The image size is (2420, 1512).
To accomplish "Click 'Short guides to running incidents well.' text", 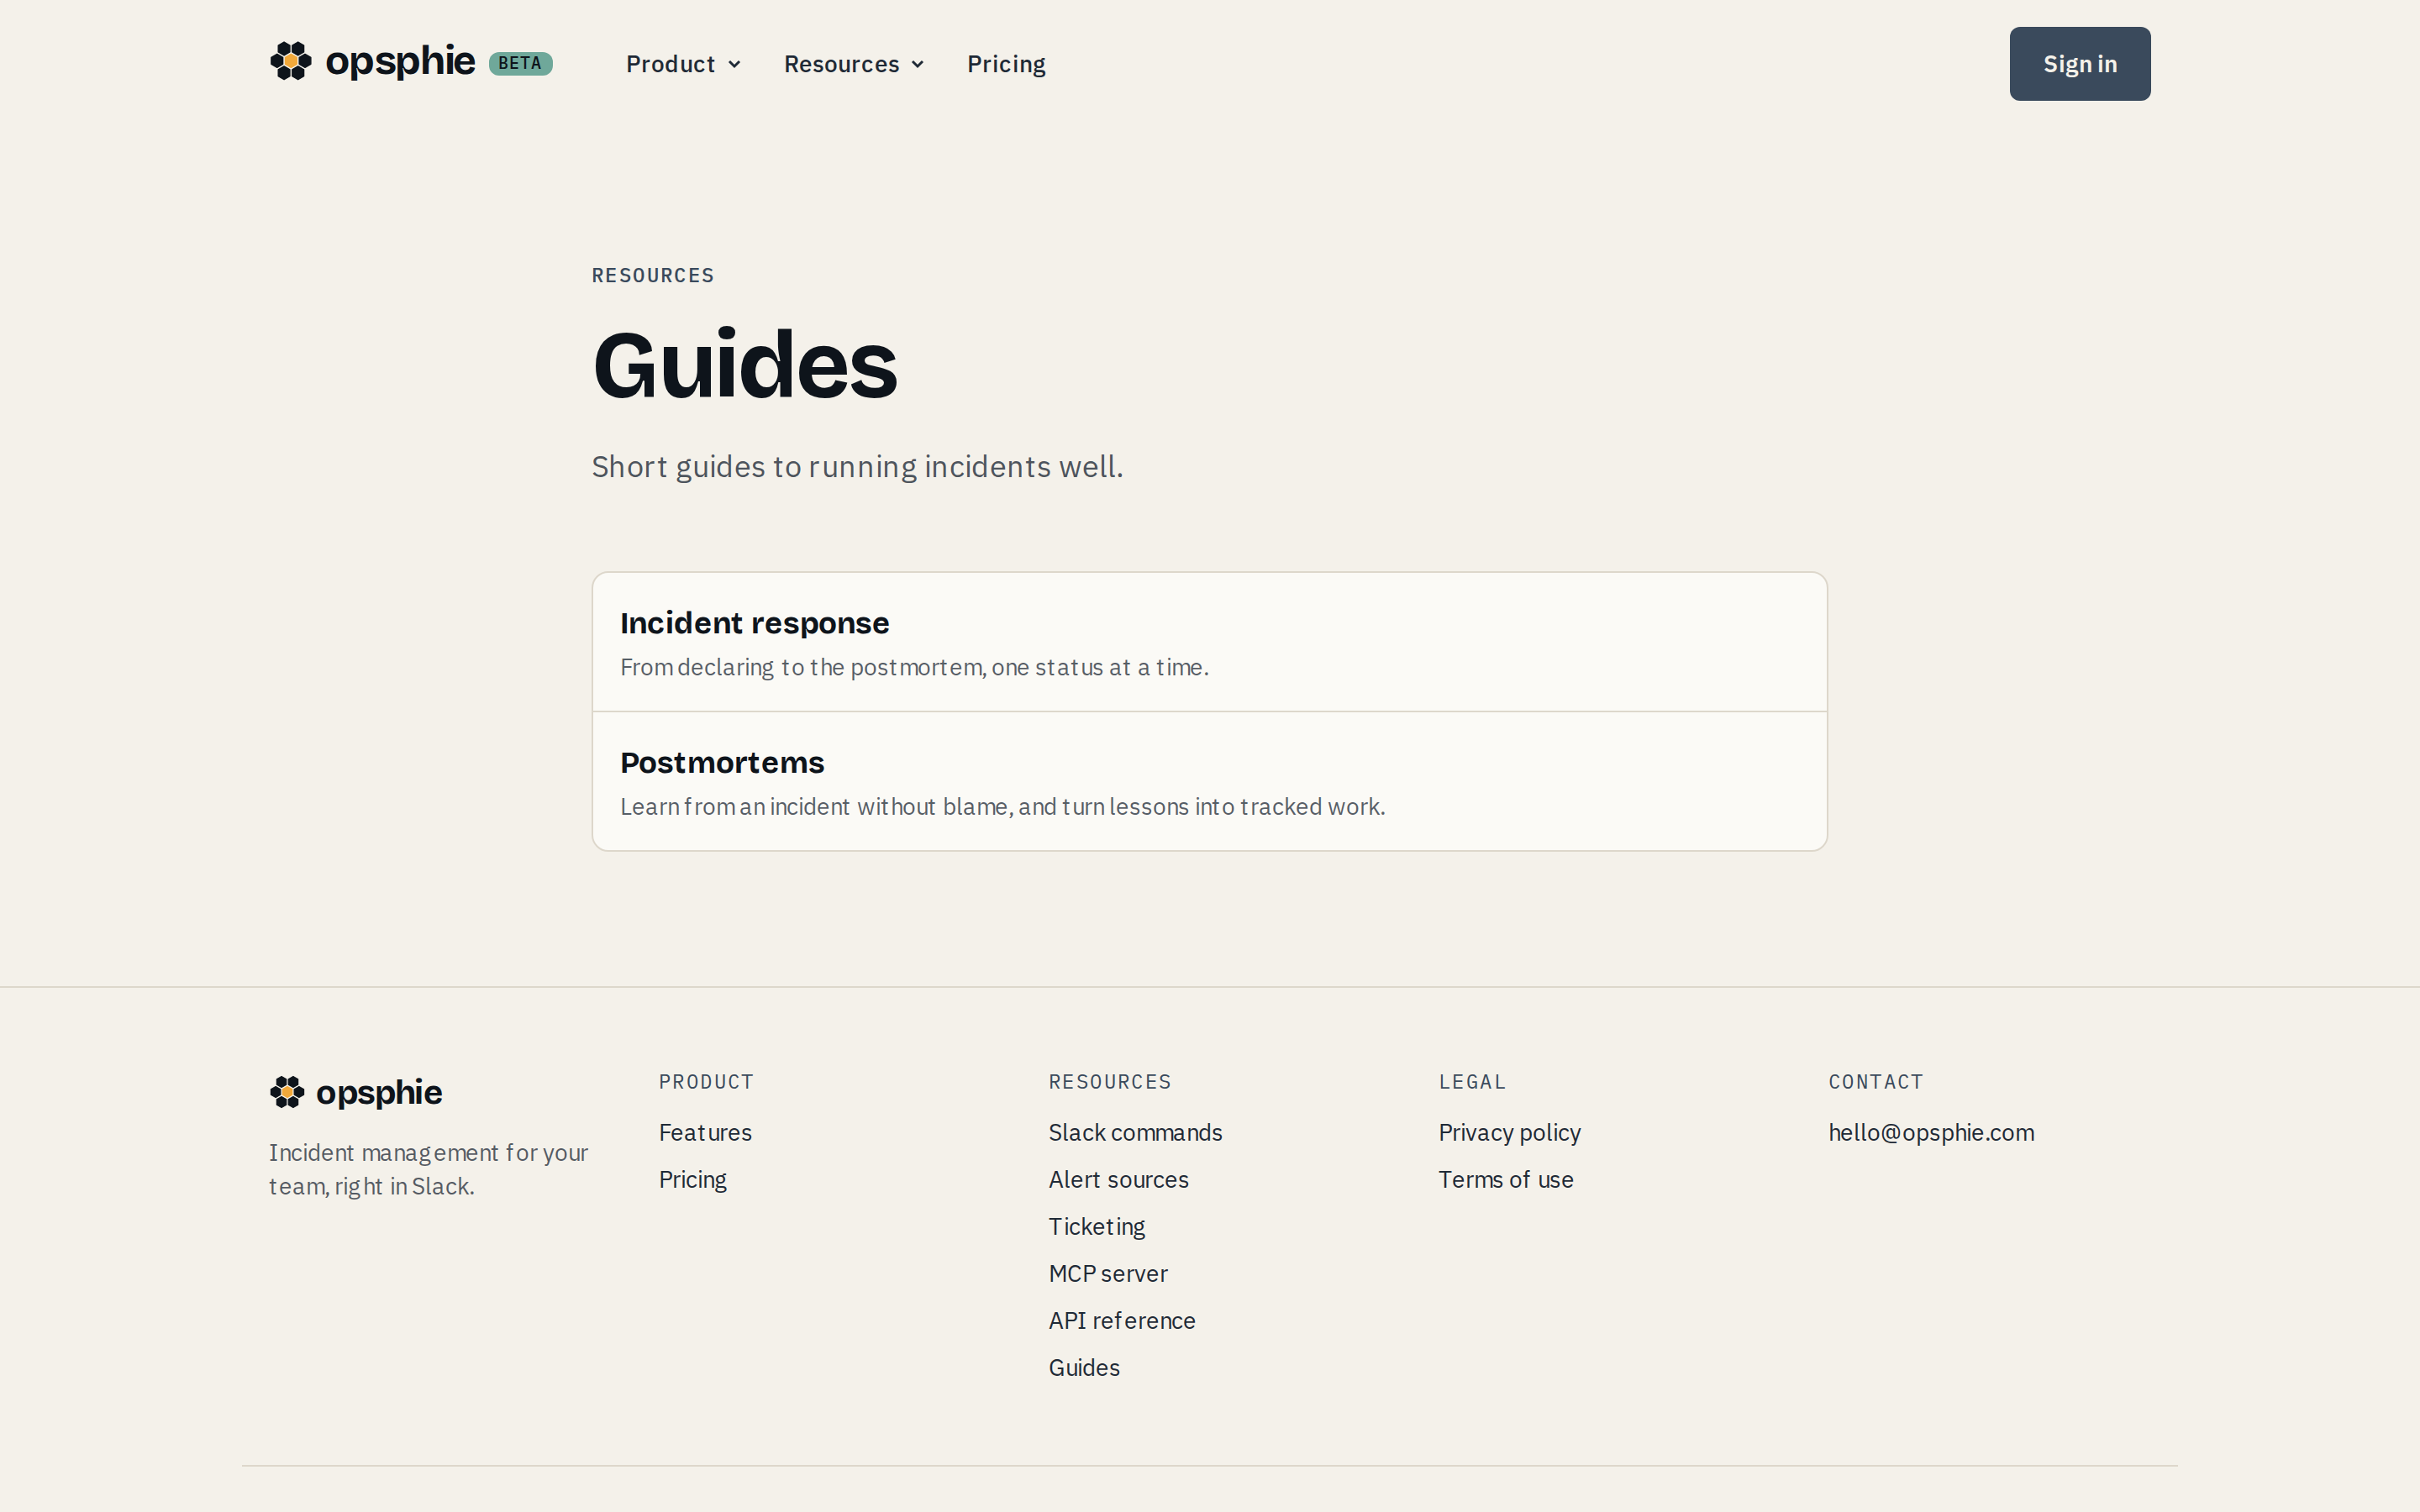I will tap(857, 467).
